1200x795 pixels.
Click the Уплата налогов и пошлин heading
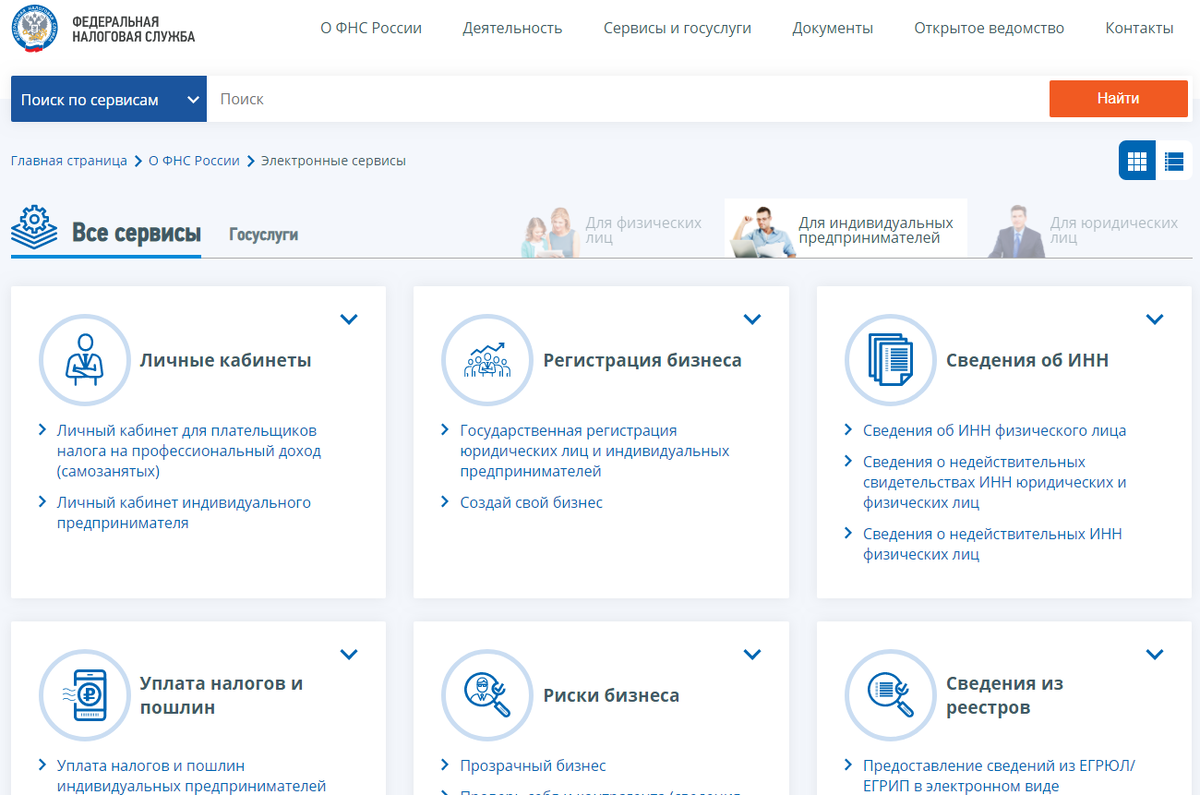(x=221, y=695)
